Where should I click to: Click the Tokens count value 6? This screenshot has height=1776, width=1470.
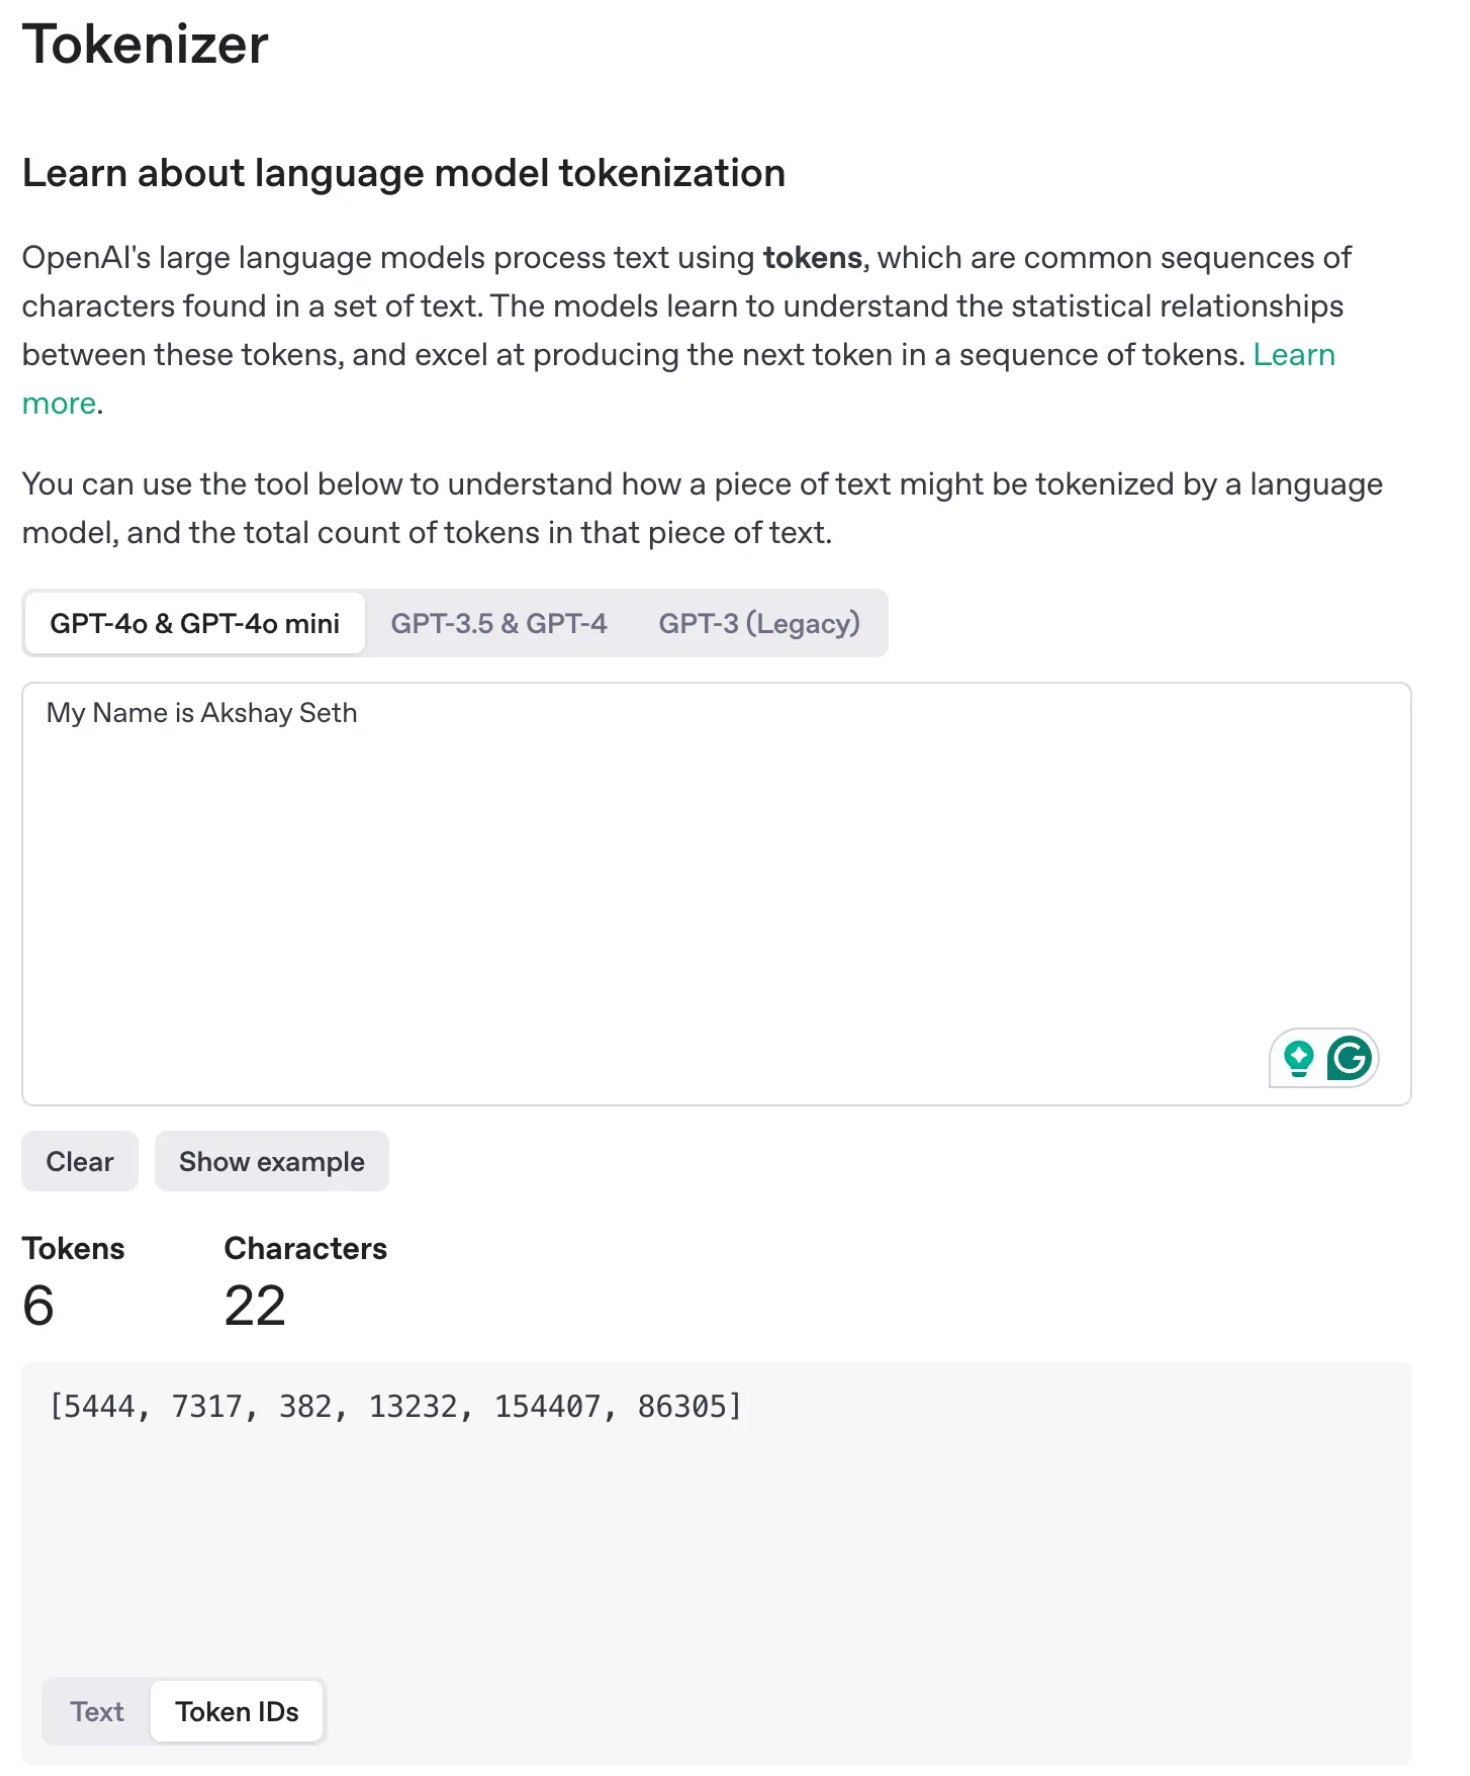coord(38,1305)
